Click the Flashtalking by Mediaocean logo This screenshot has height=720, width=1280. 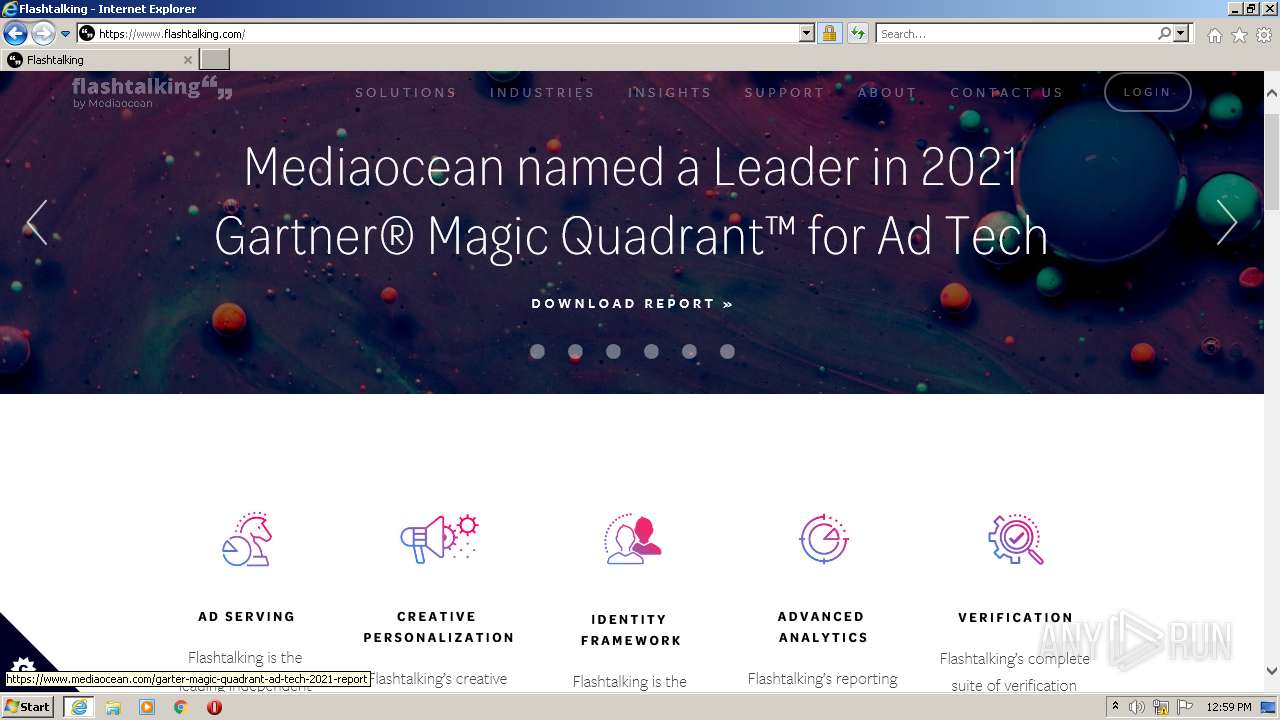[x=152, y=90]
